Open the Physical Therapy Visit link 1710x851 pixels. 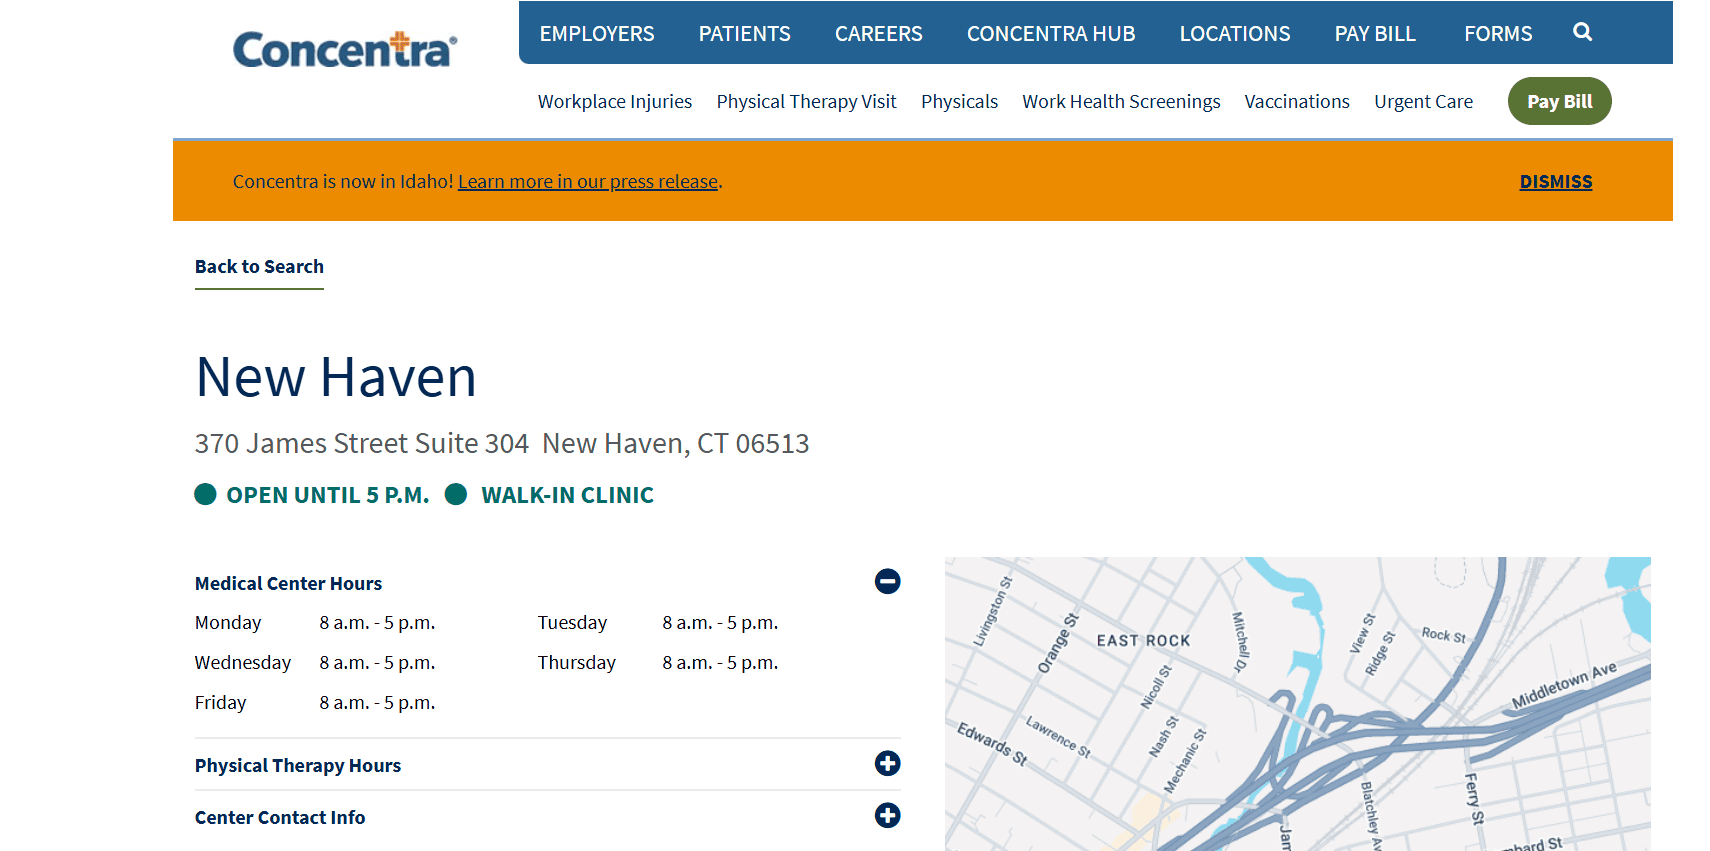pos(806,102)
